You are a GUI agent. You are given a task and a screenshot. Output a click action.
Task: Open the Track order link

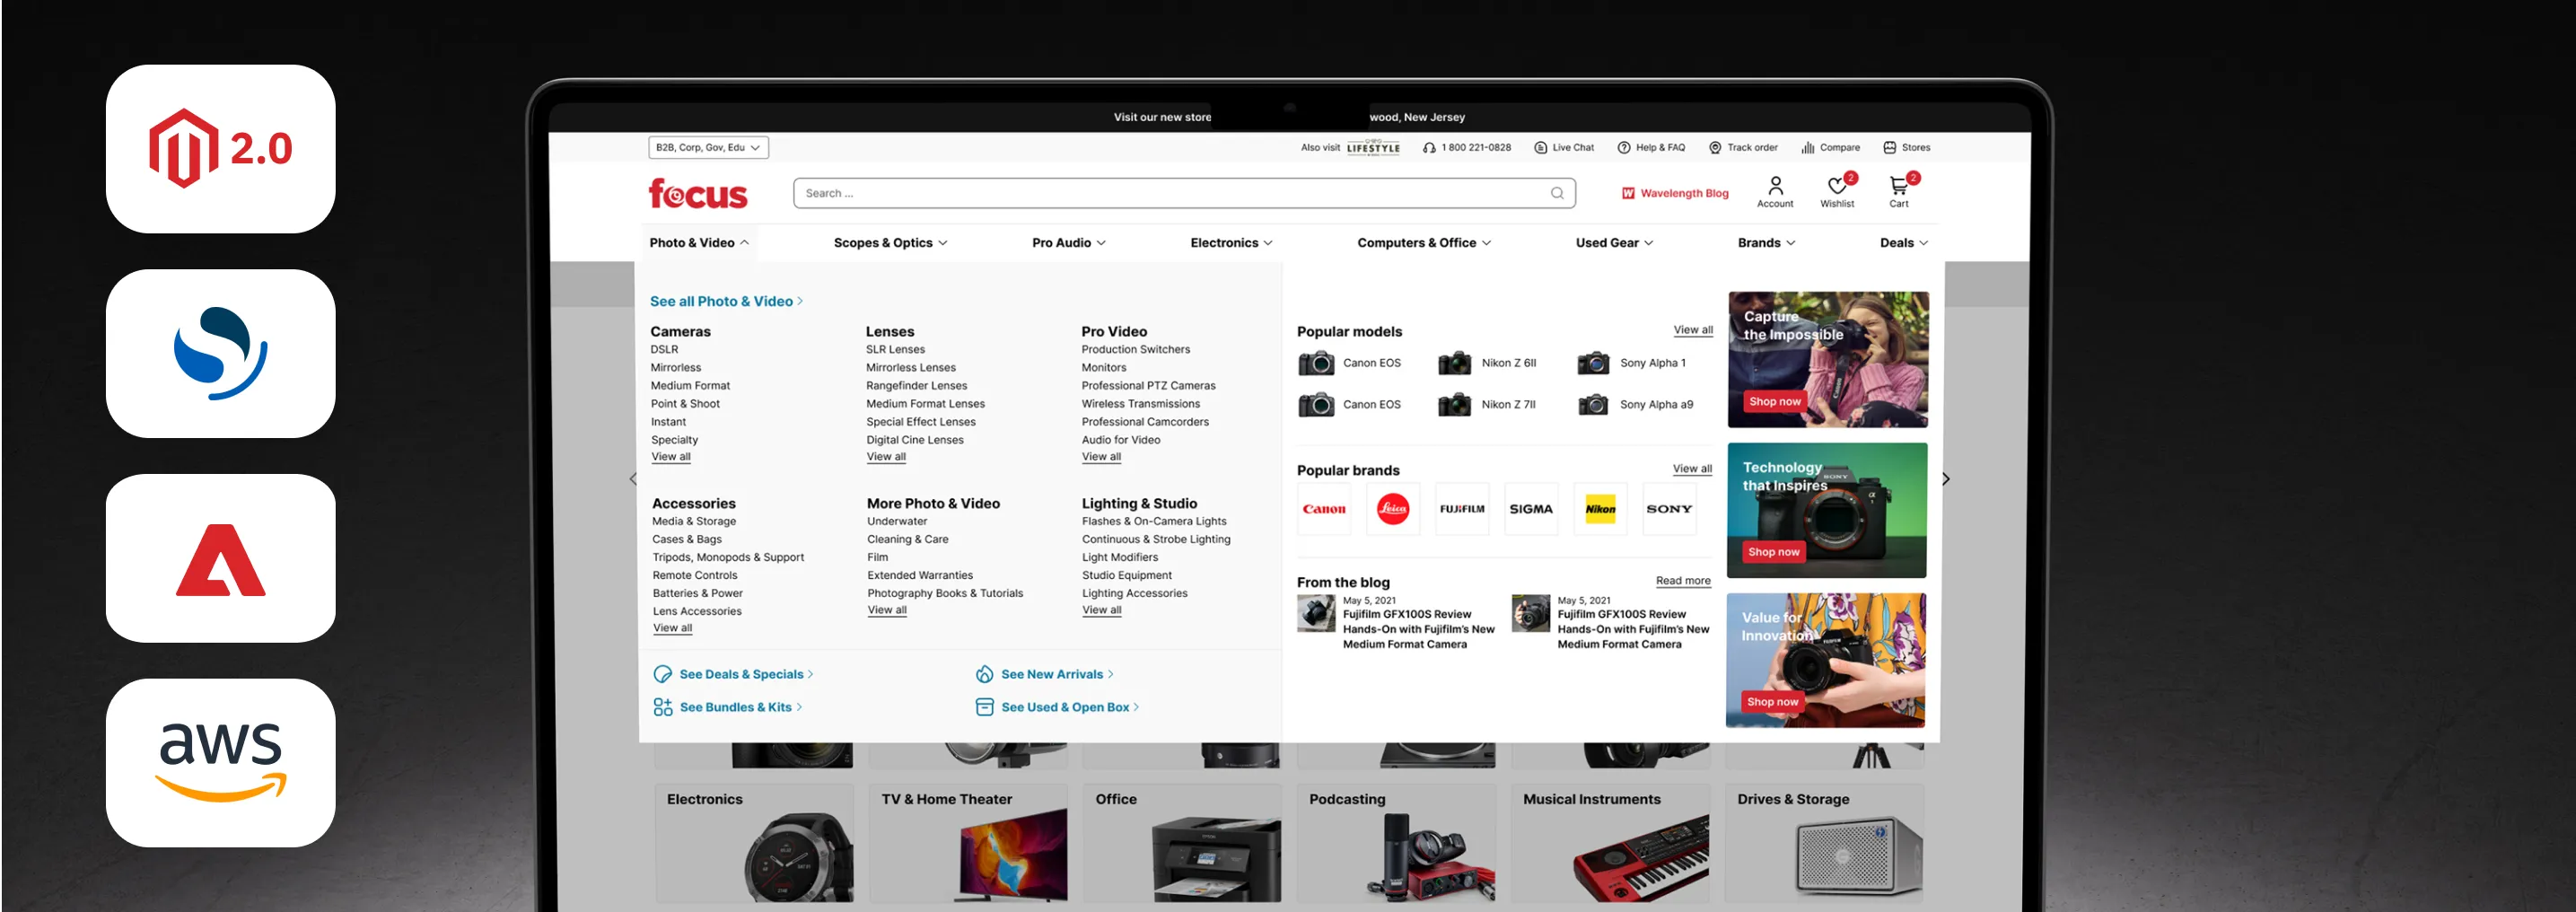[1743, 147]
